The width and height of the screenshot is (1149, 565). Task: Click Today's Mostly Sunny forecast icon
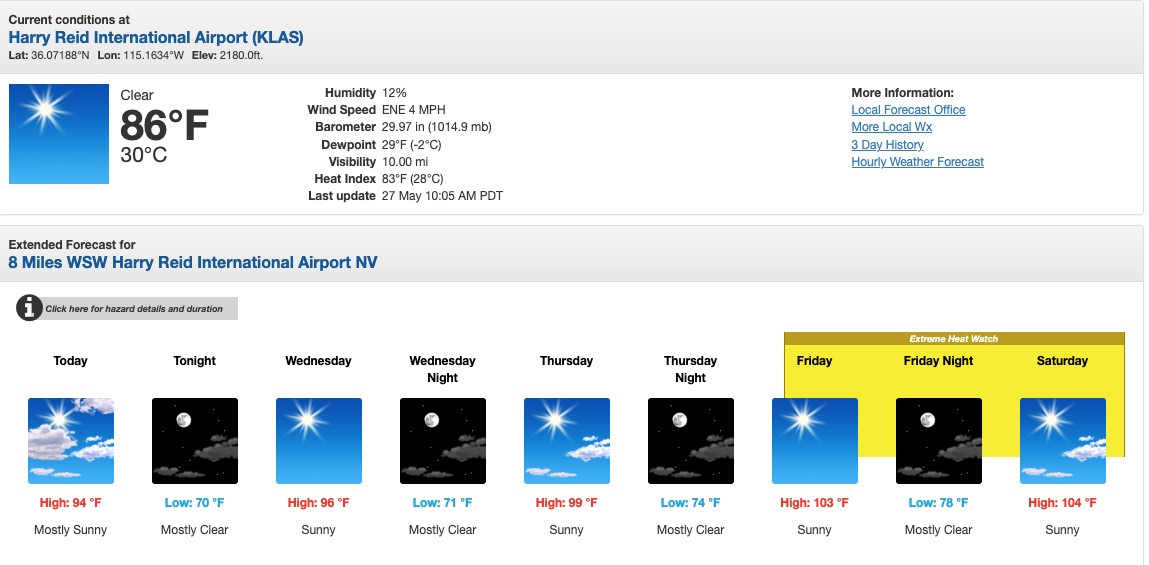coord(71,441)
